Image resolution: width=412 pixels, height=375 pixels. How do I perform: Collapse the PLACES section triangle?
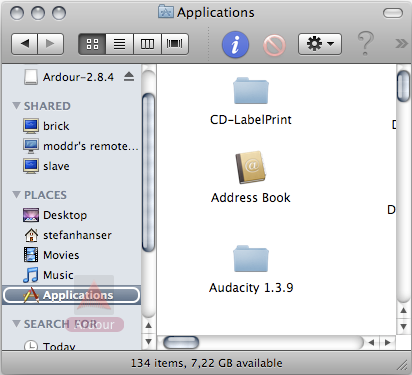coord(16,195)
